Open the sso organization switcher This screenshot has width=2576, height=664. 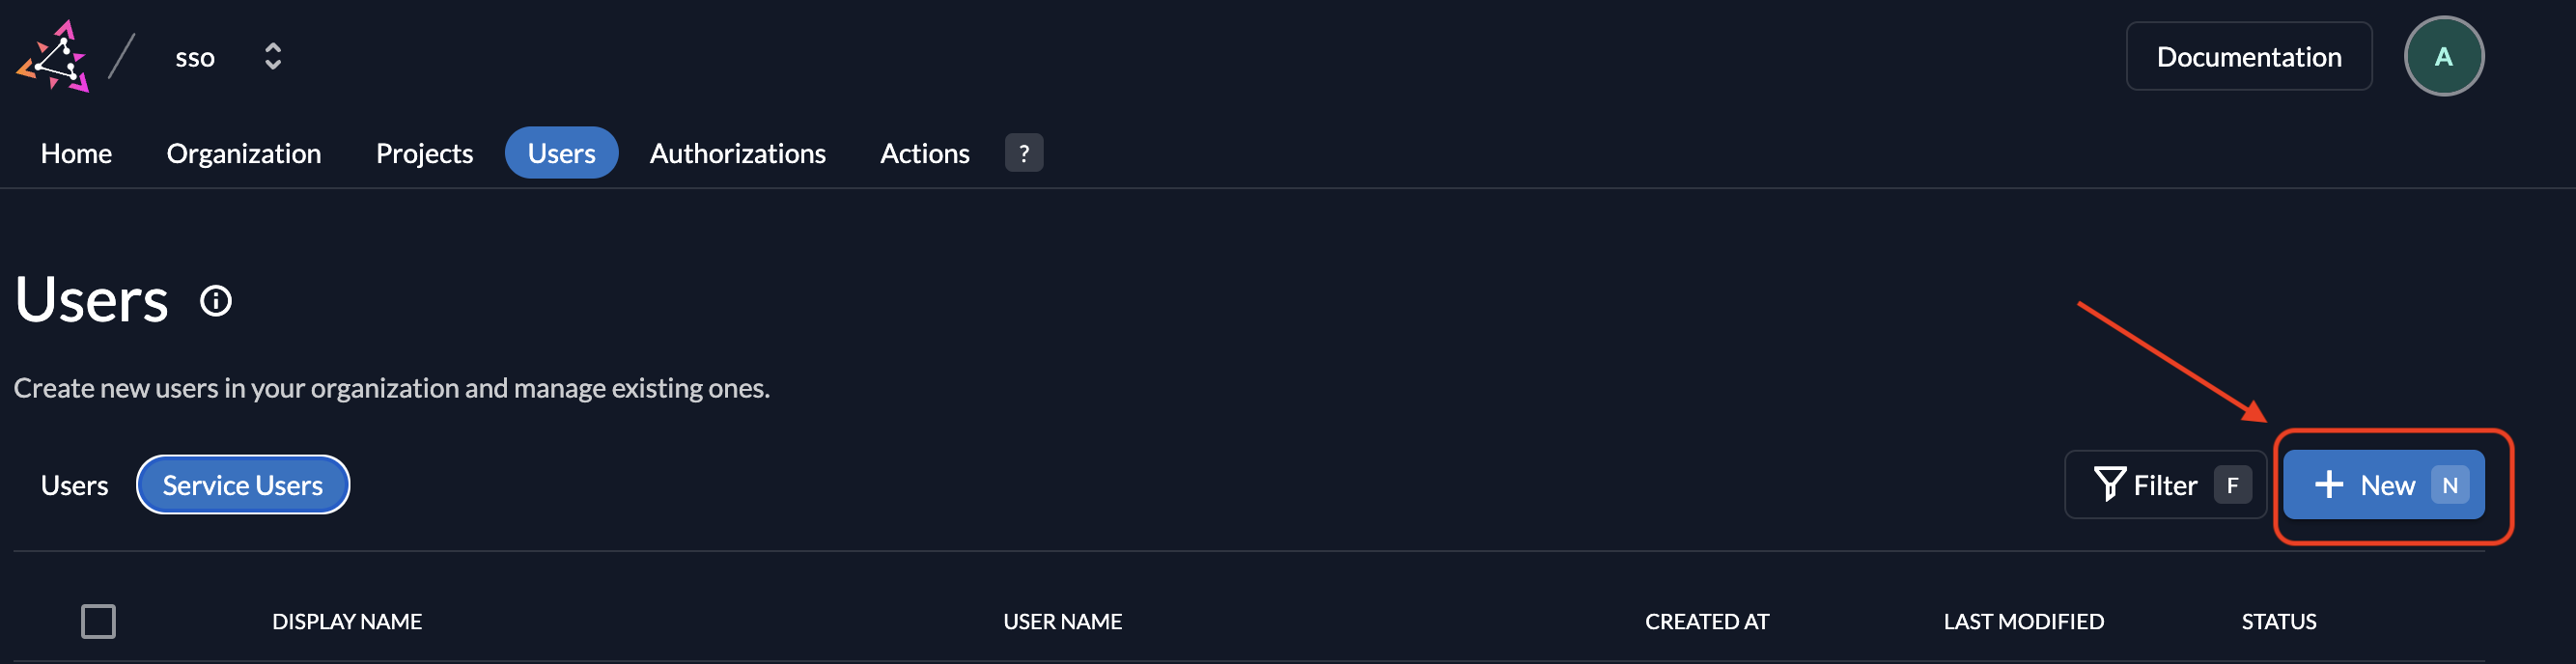[272, 57]
